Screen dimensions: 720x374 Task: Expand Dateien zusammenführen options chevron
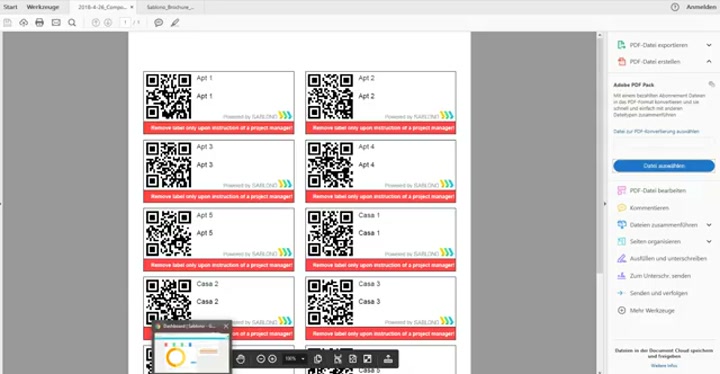[709, 225]
